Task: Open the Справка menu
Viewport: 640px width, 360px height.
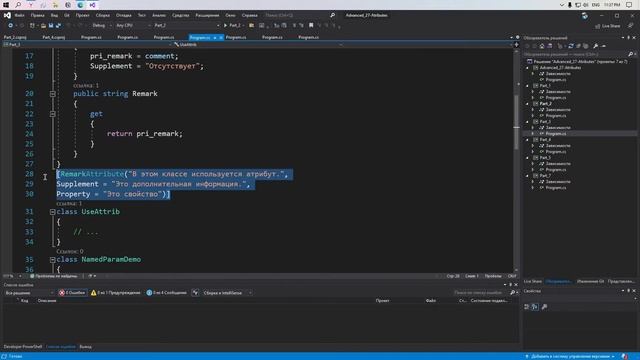Action: pos(249,15)
